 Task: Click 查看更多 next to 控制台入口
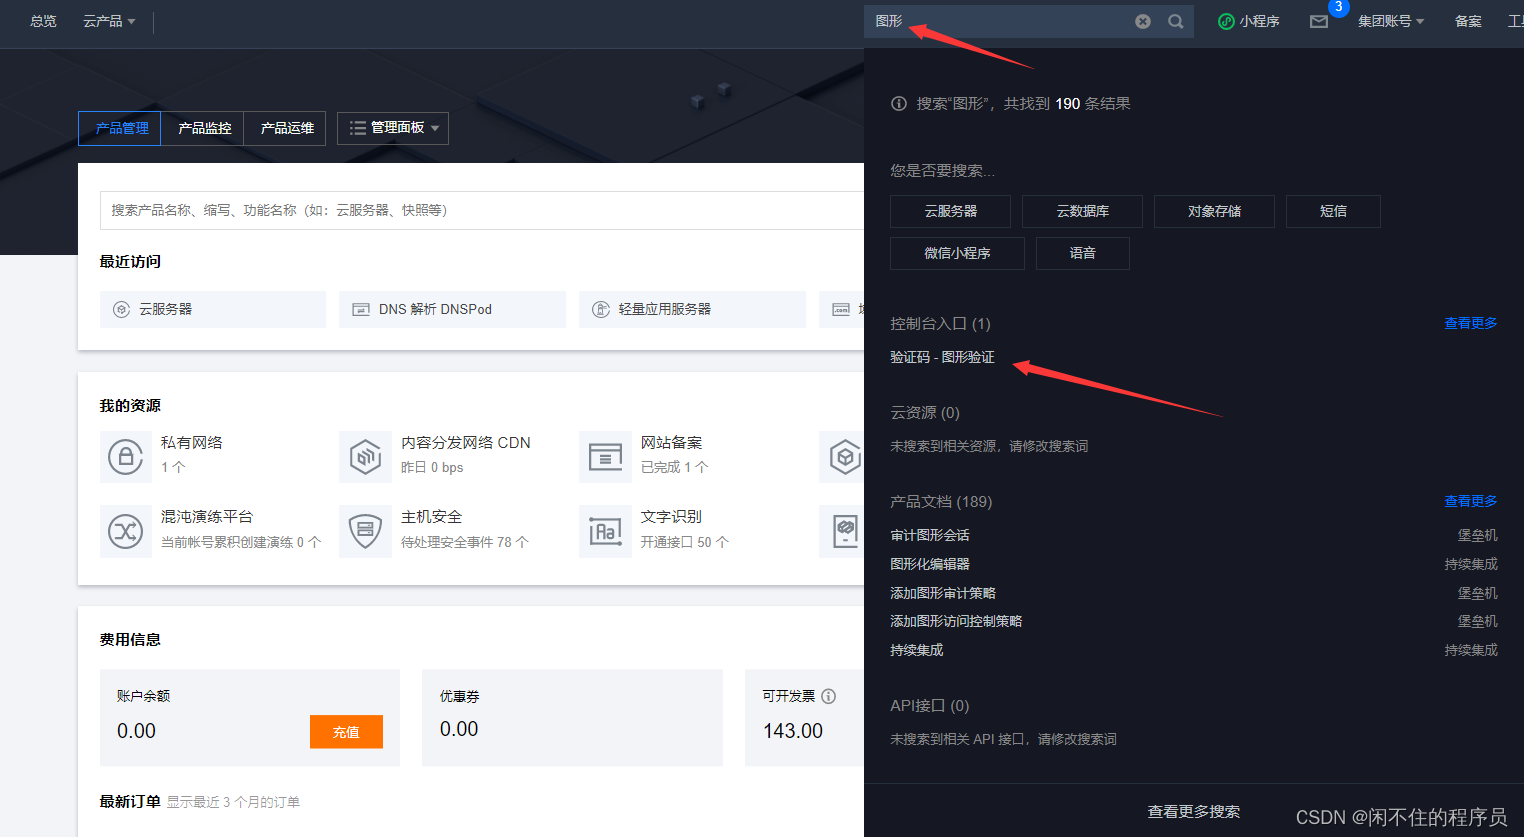click(x=1470, y=323)
